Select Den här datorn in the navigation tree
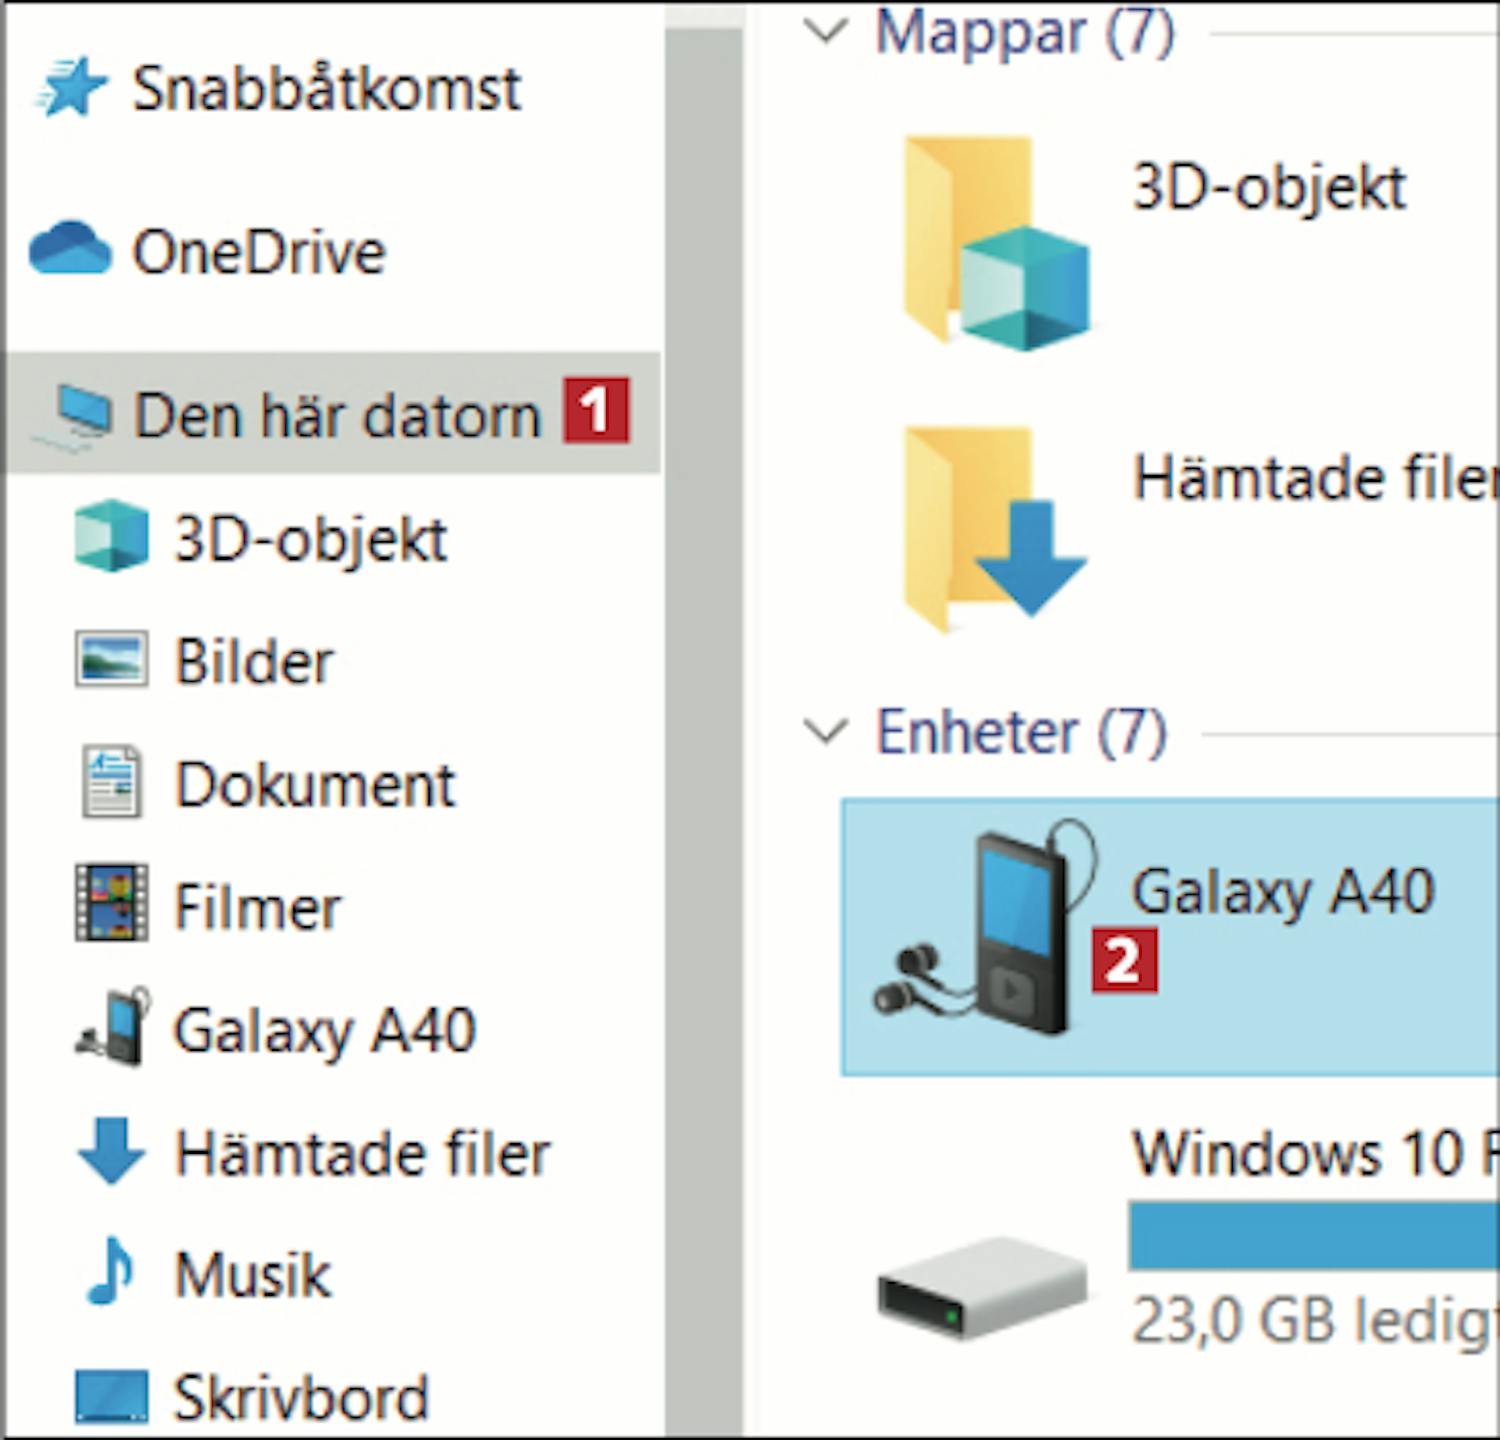Viewport: 1500px width, 1440px height. [x=336, y=414]
